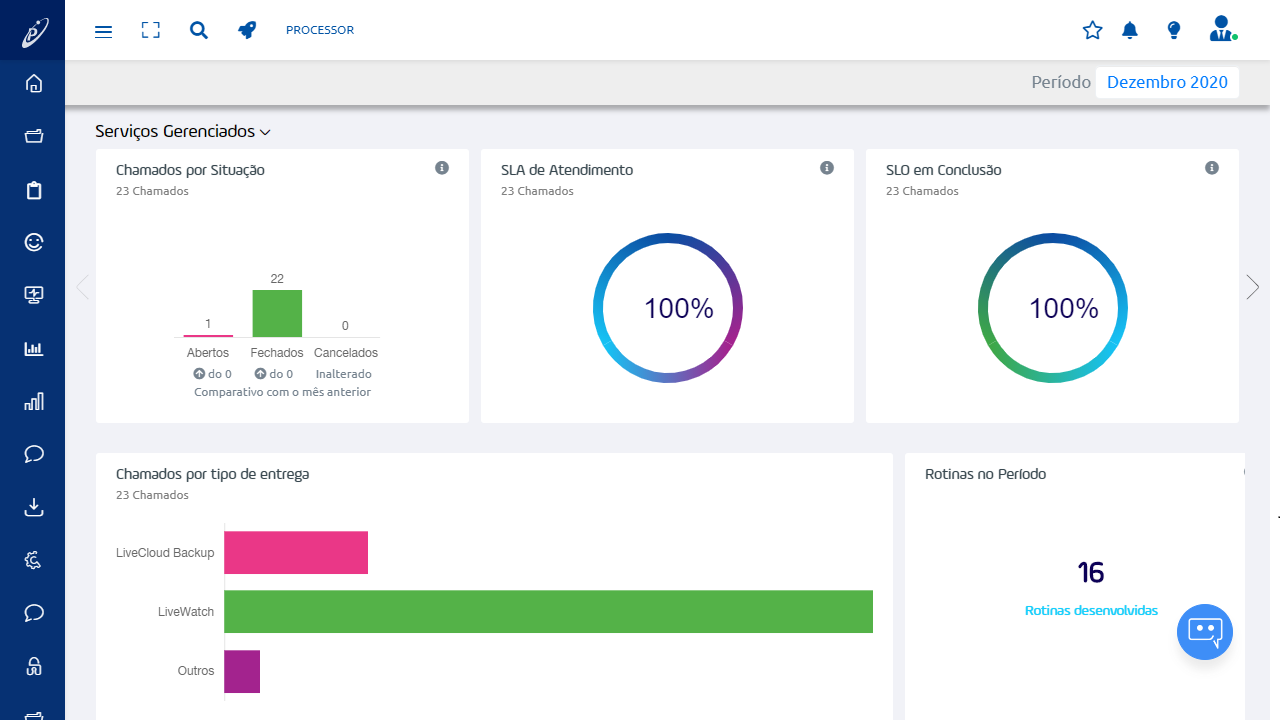Click the rocket icon in the top bar
1280x720 pixels.
[x=247, y=30]
